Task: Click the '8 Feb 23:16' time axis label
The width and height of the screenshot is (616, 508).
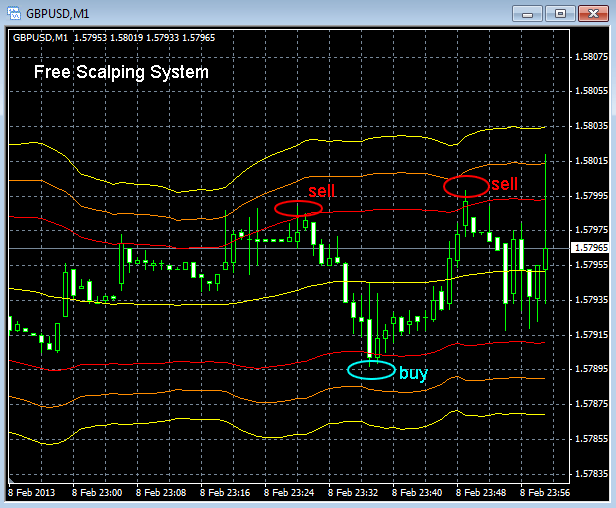Action: click(225, 493)
